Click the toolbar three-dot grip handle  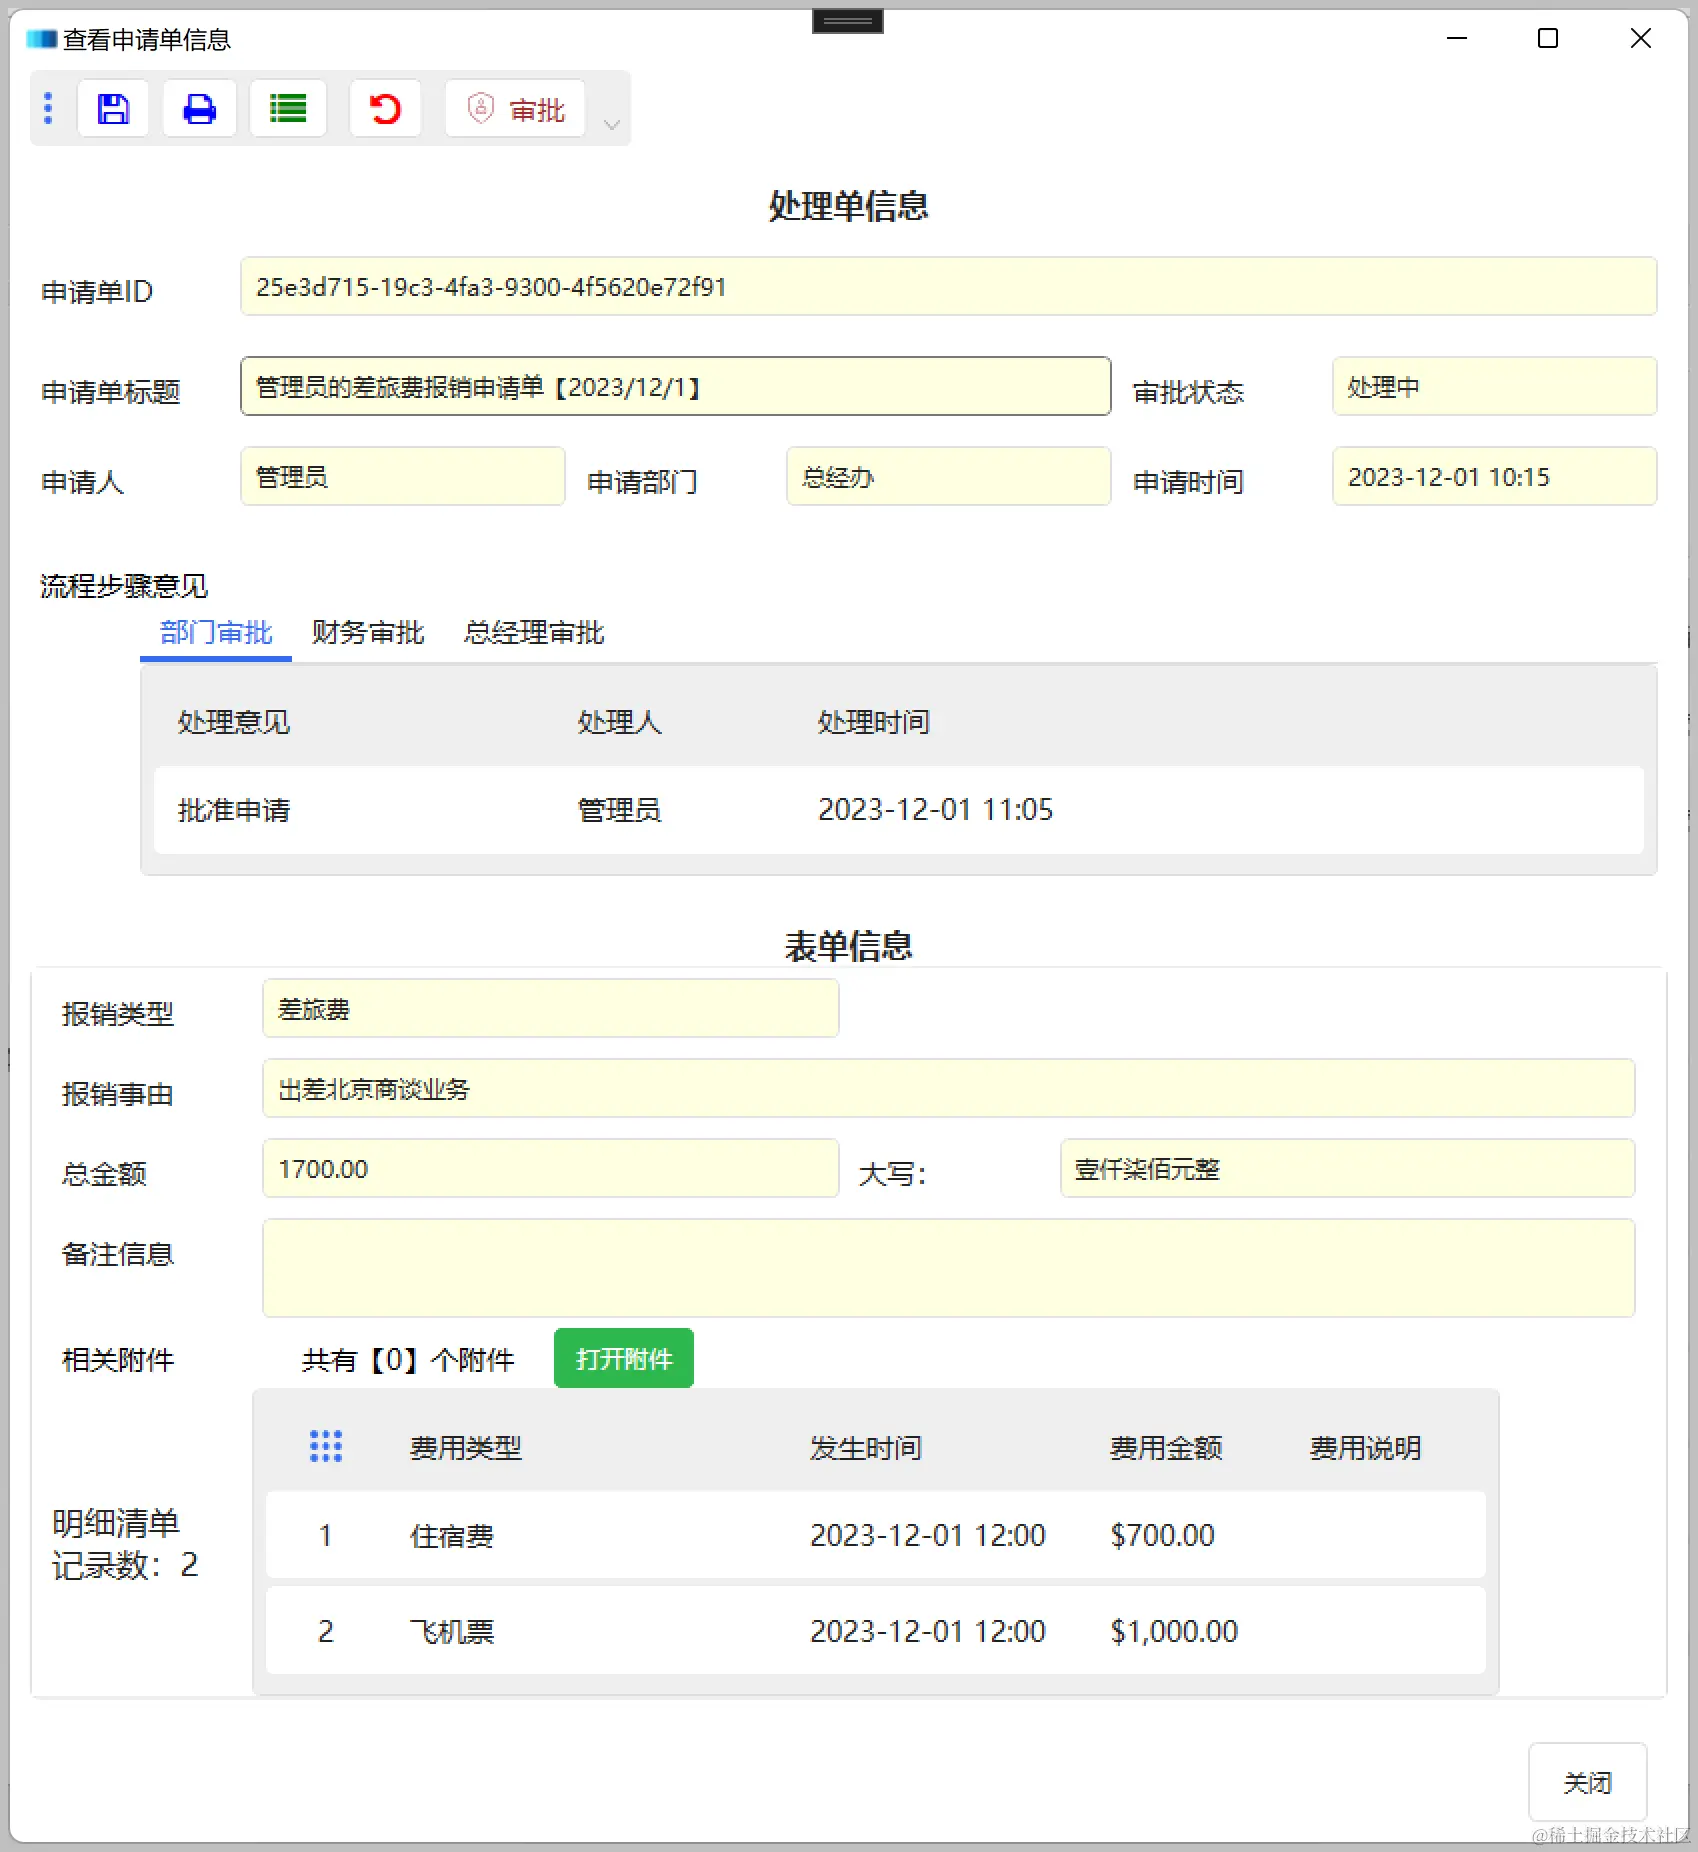pyautogui.click(x=48, y=108)
